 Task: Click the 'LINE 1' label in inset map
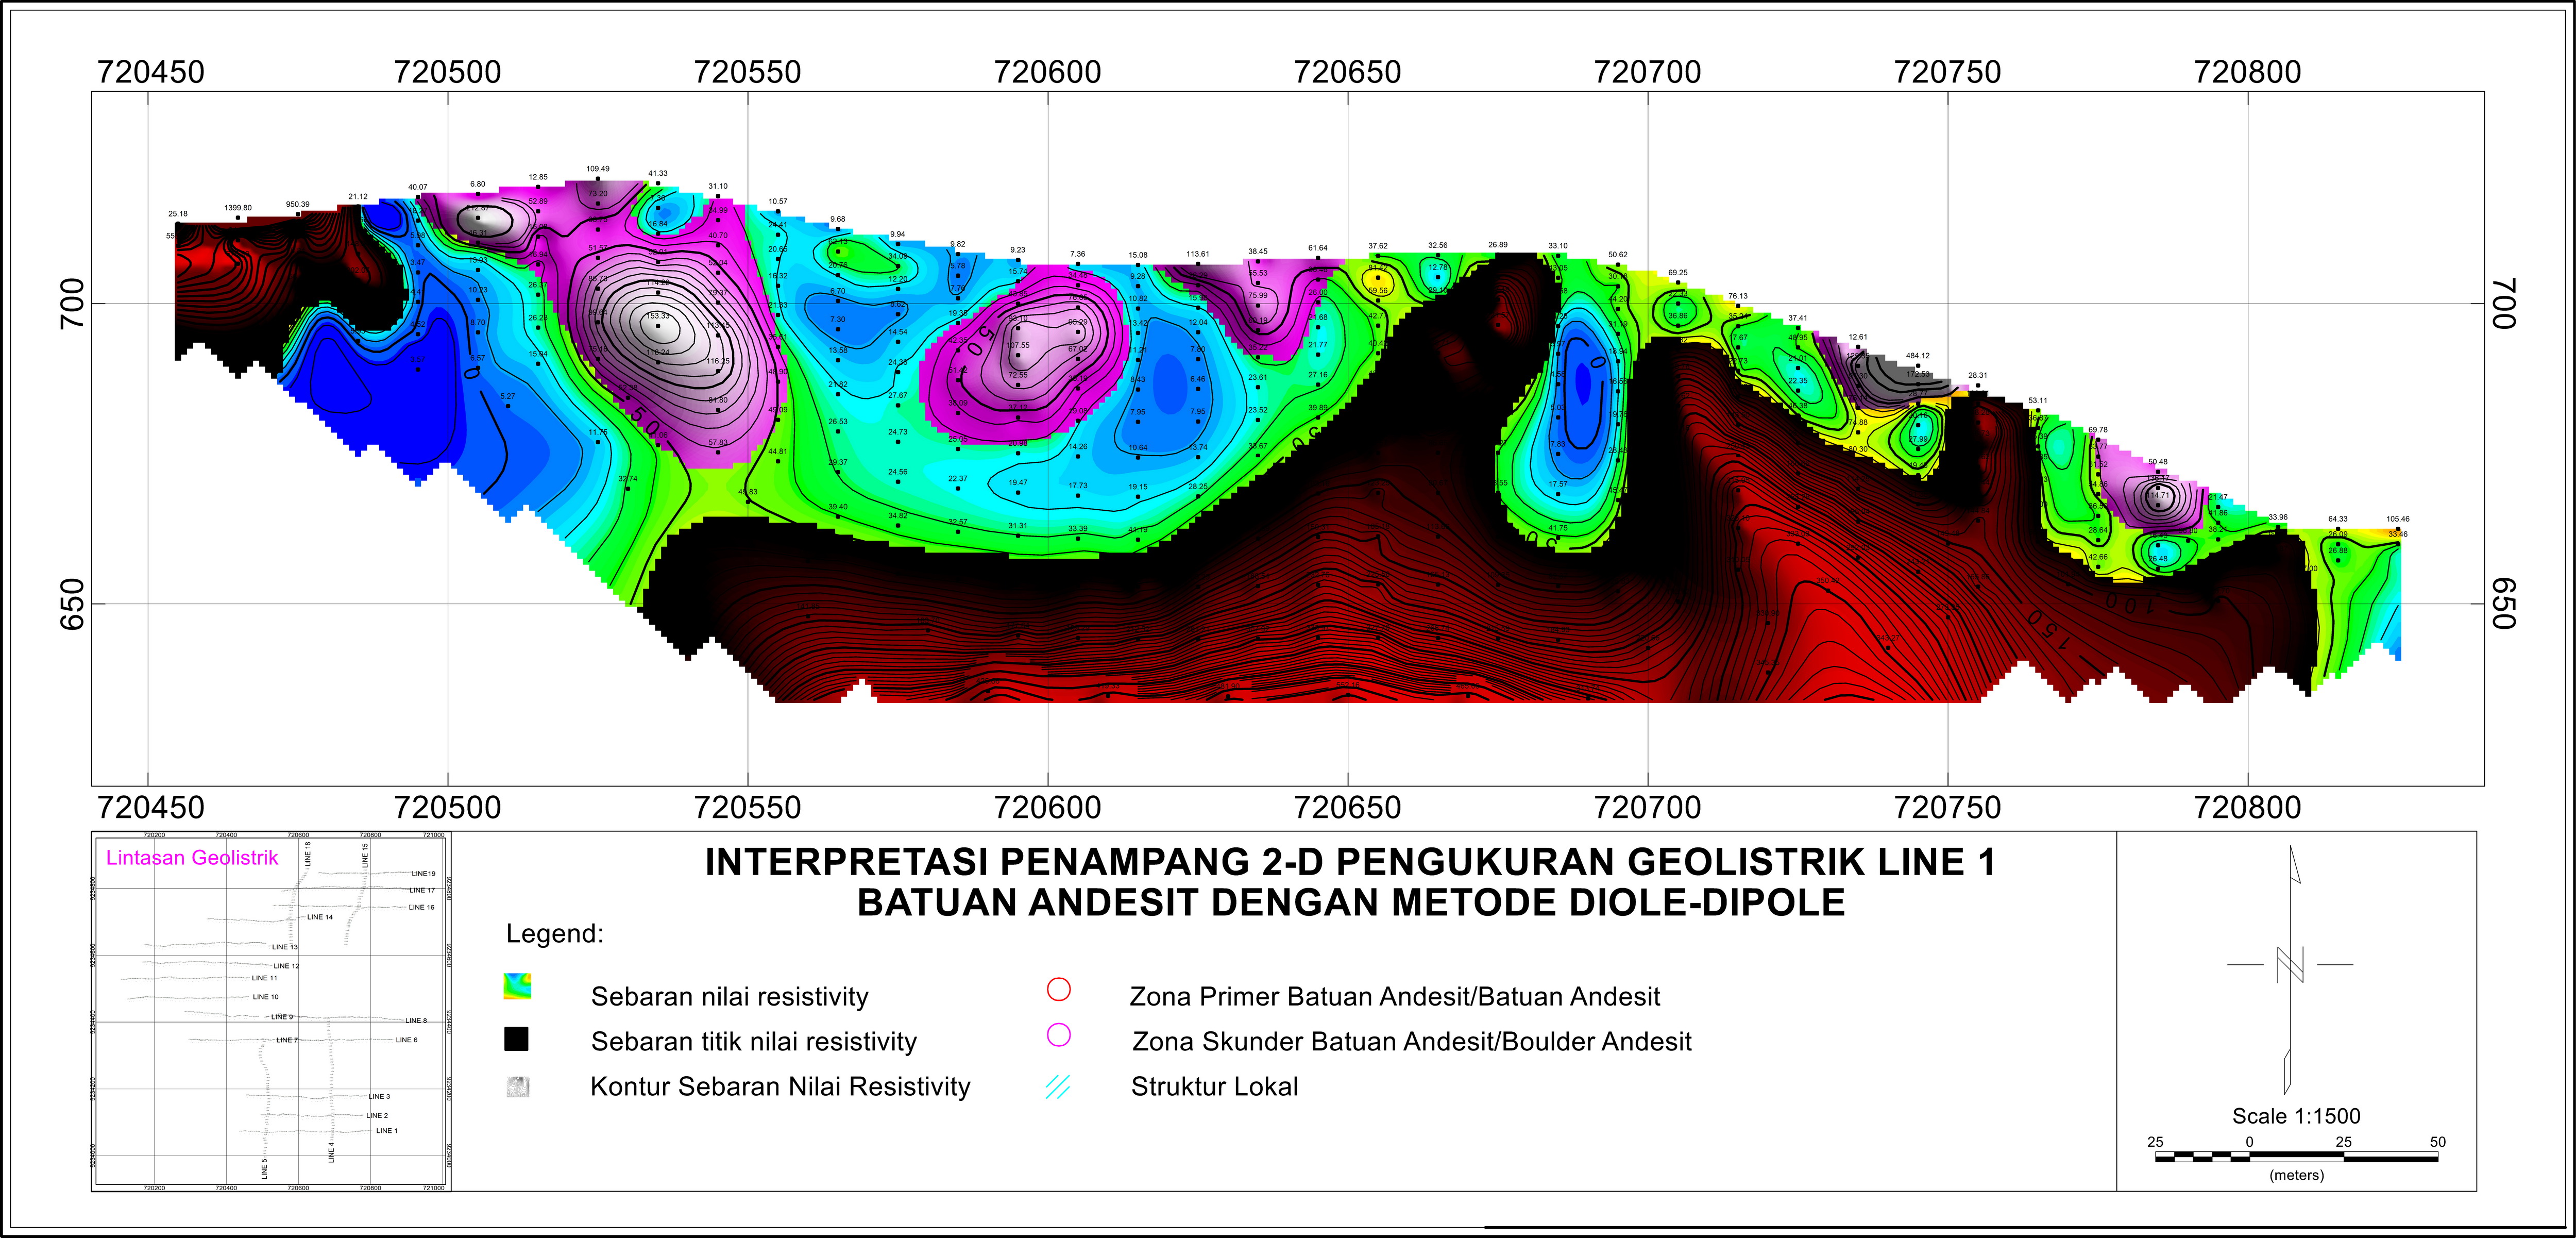click(386, 1131)
